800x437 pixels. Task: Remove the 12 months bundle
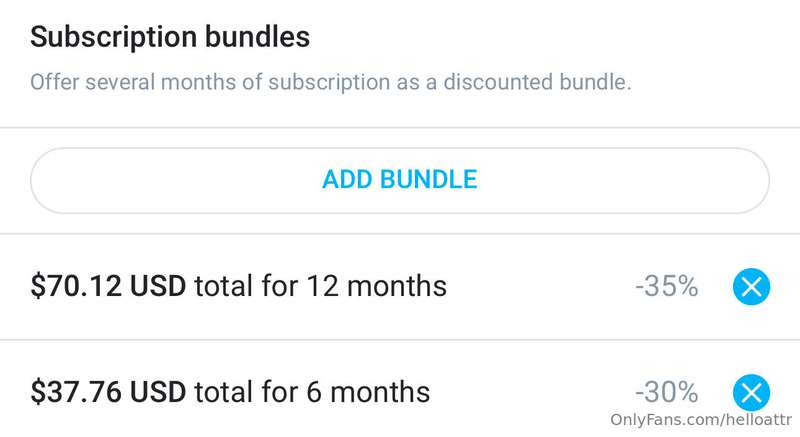tap(751, 287)
